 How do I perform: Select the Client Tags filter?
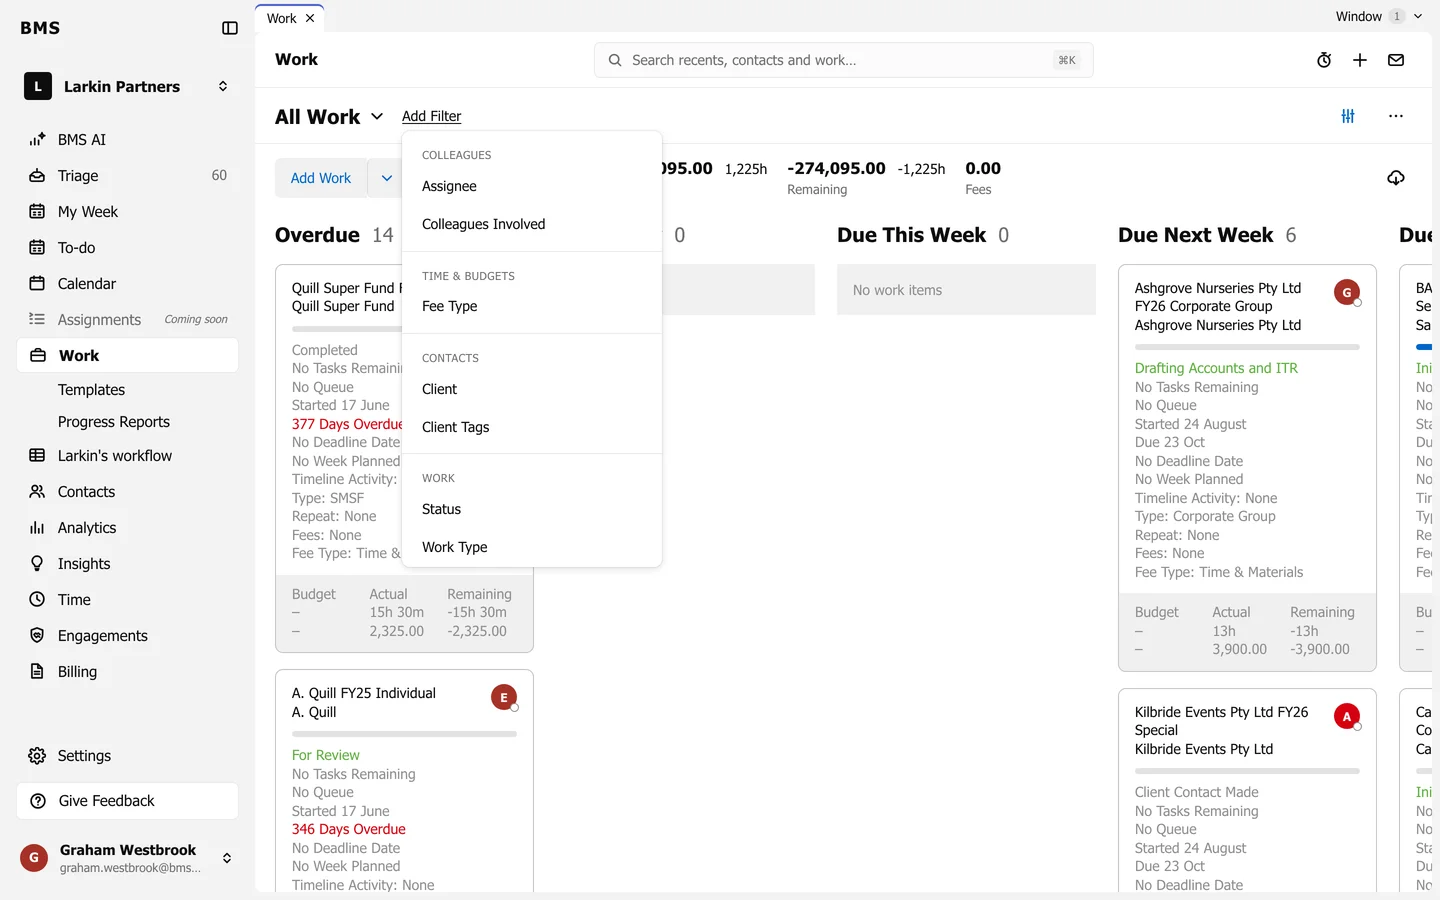click(x=532, y=427)
